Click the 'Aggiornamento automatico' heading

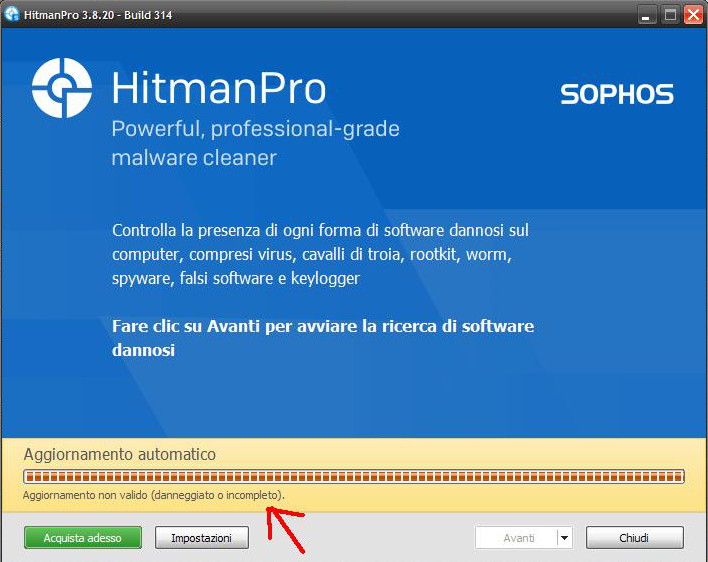click(120, 454)
